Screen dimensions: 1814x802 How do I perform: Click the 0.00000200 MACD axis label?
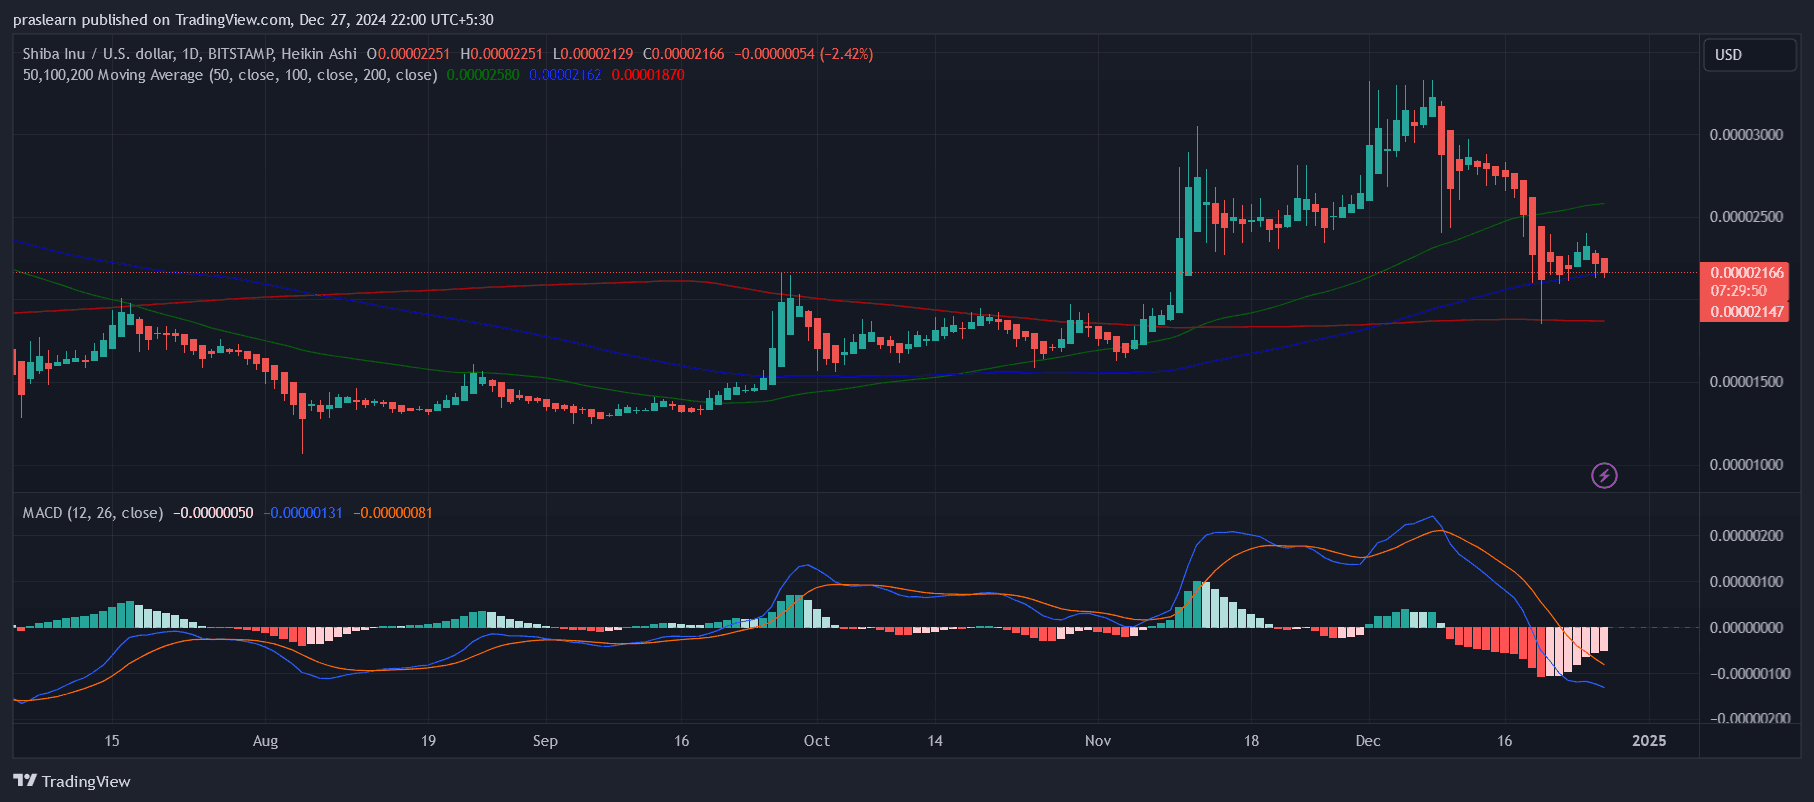[1746, 536]
